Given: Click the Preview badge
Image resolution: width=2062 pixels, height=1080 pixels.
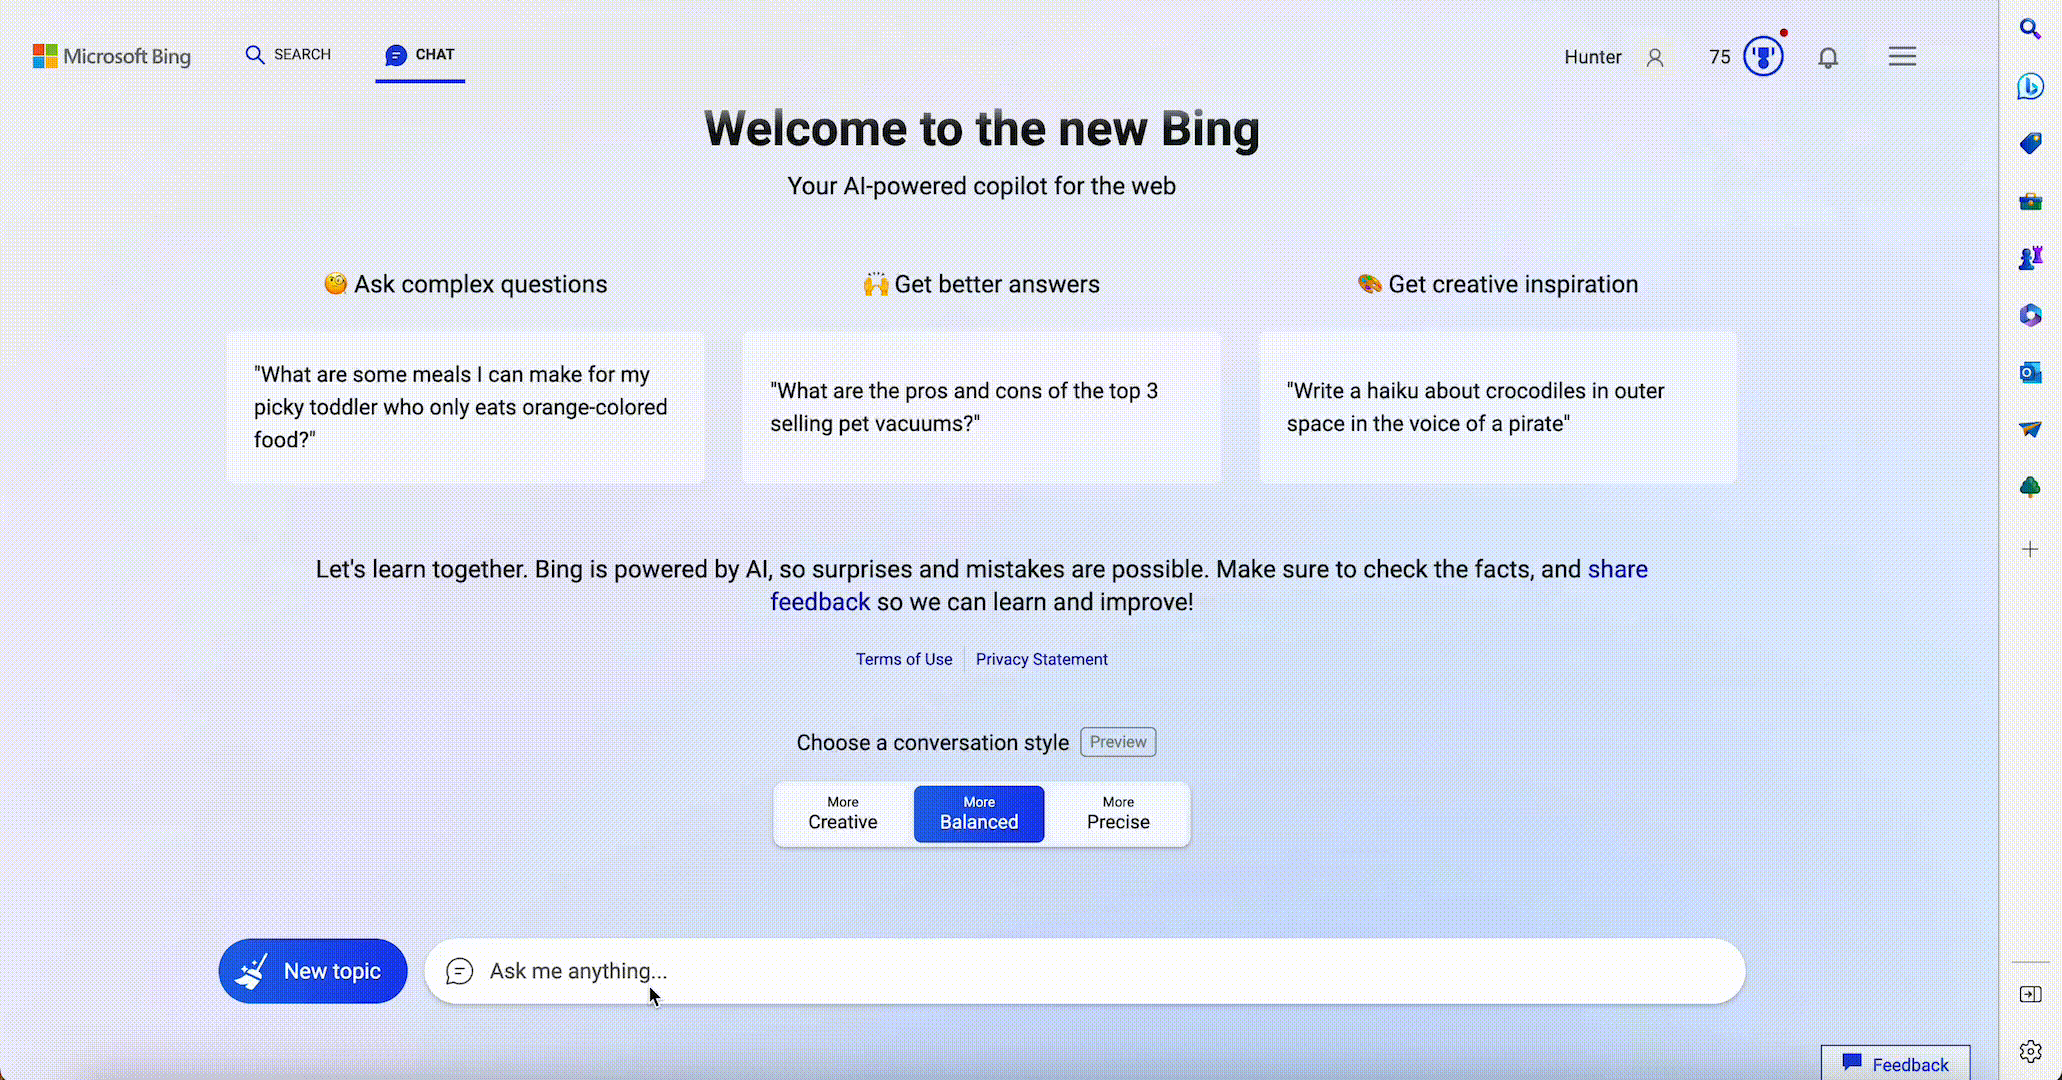Looking at the screenshot, I should [1118, 742].
